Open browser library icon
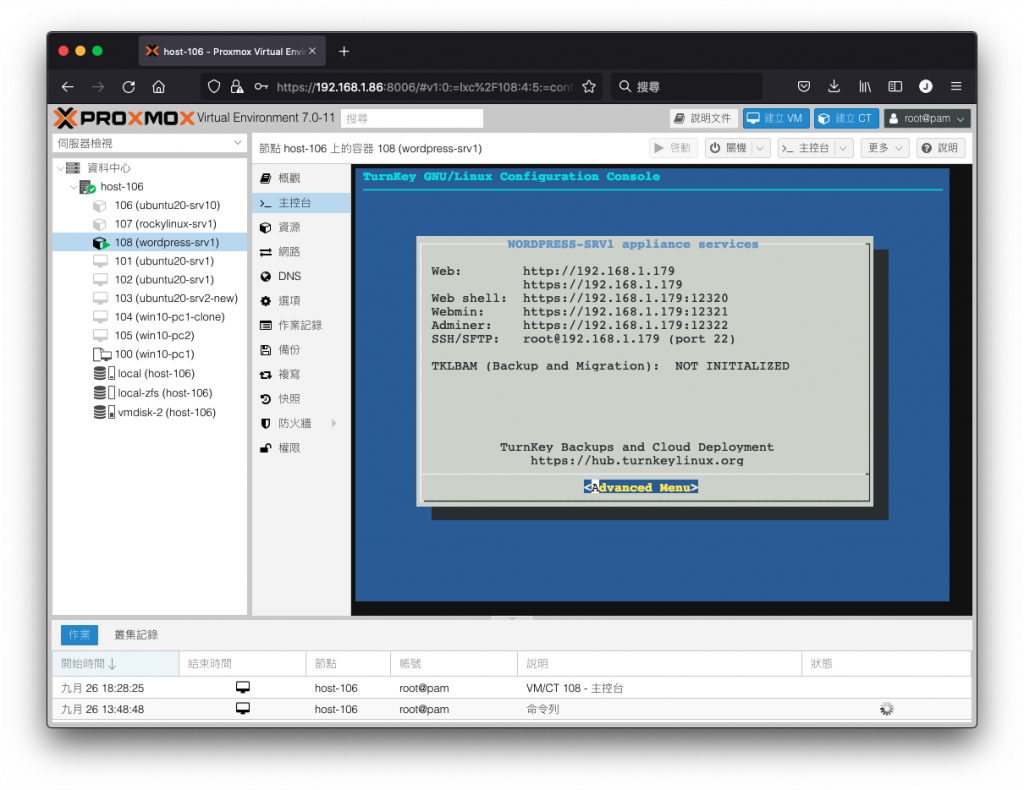This screenshot has height=790, width=1024. click(865, 86)
